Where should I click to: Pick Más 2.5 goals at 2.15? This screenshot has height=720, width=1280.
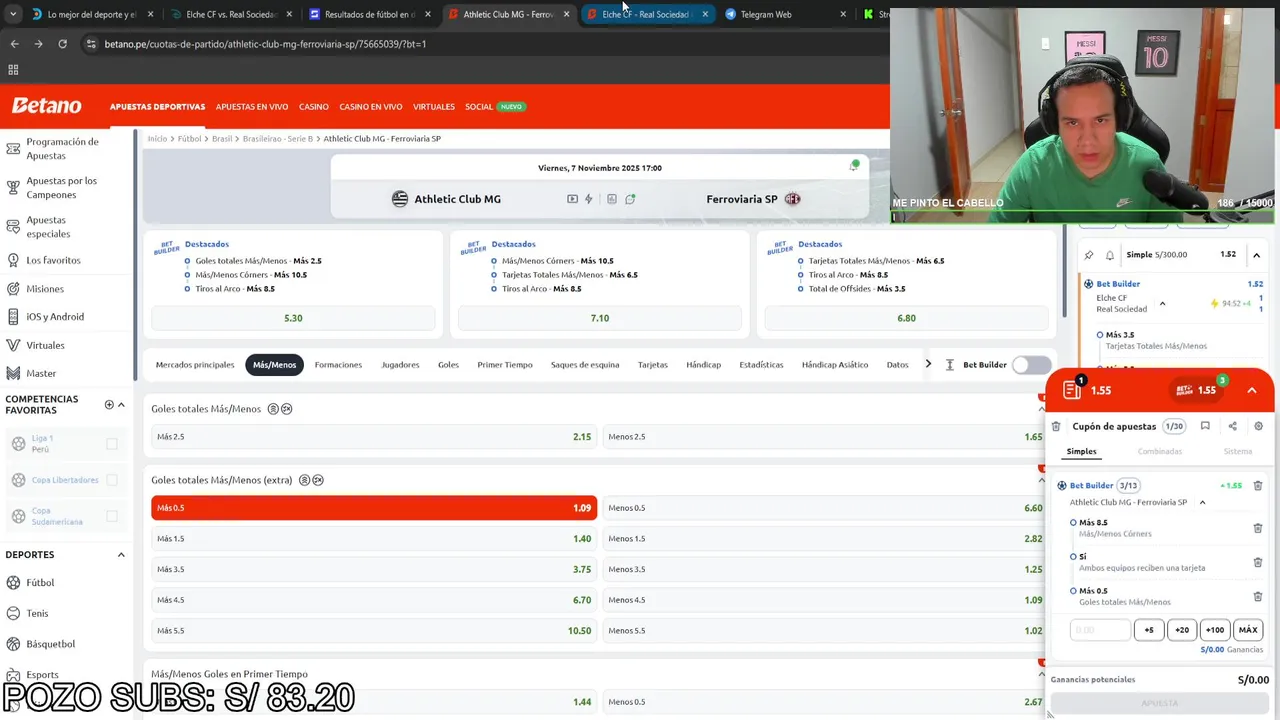374,437
